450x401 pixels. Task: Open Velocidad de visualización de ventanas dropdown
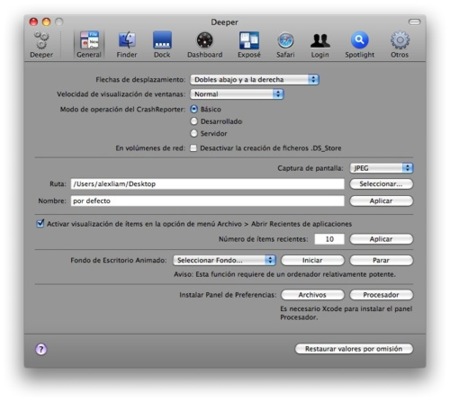pyautogui.click(x=237, y=94)
